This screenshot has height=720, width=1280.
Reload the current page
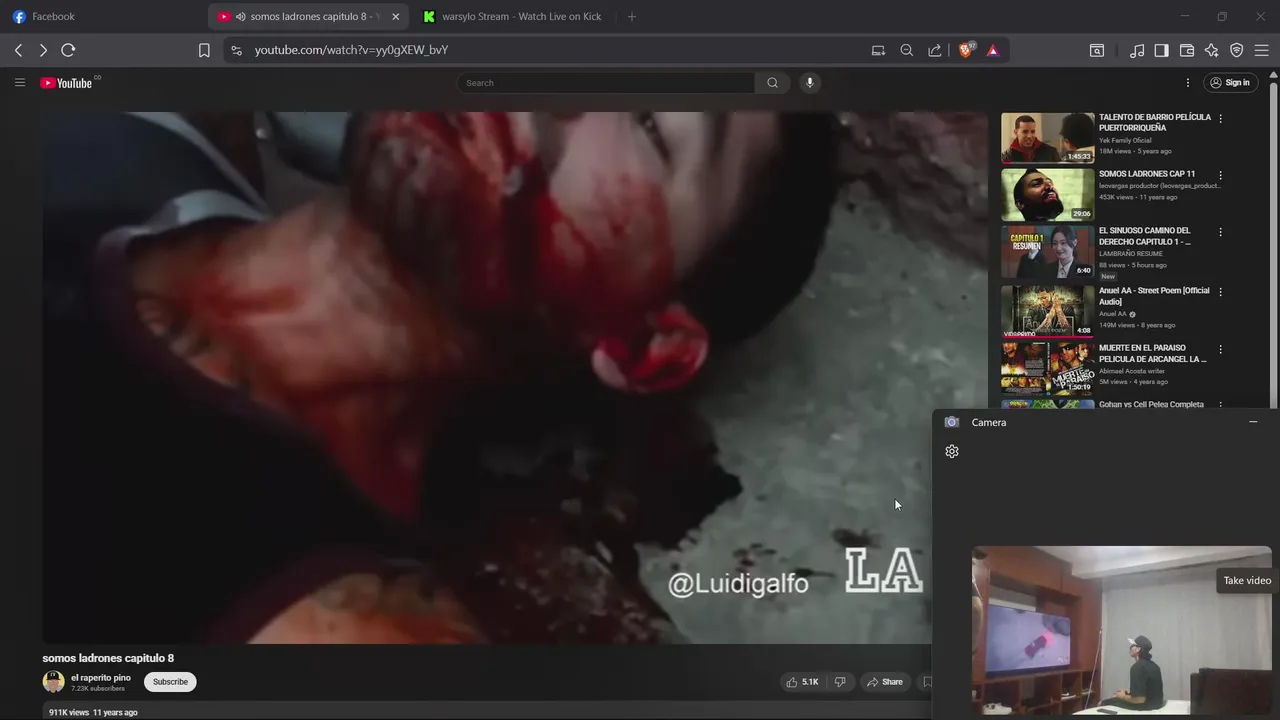68,50
